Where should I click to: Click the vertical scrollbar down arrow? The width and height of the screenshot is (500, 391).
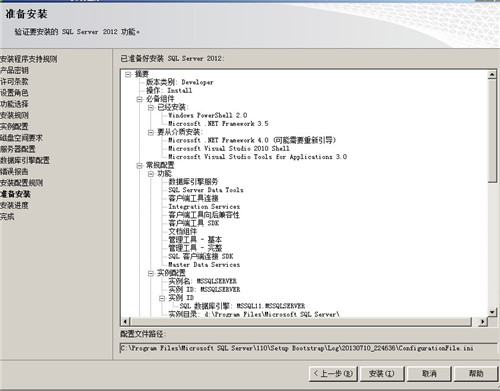click(492, 312)
